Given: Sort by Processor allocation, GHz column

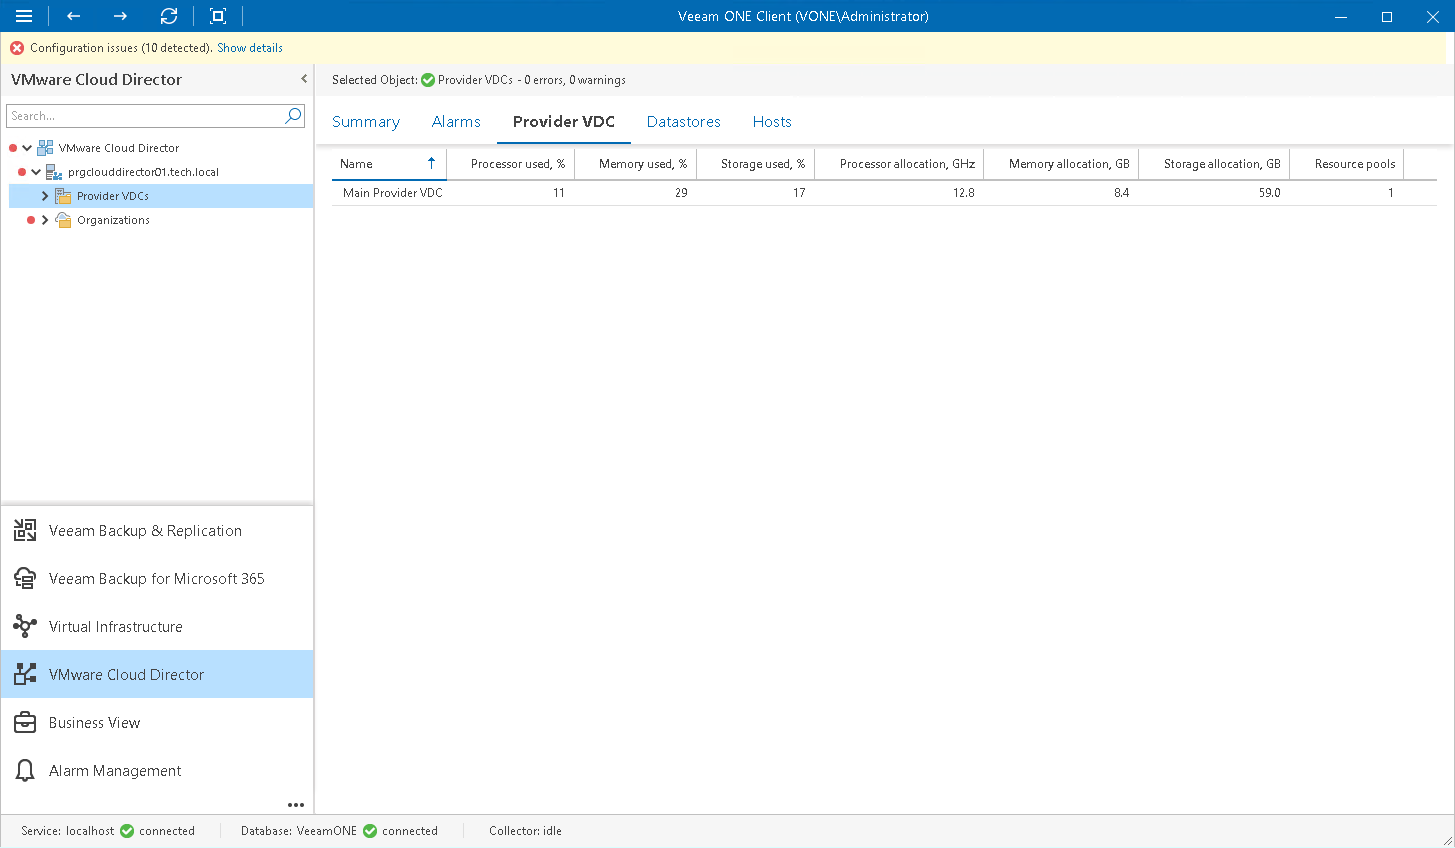Looking at the screenshot, I should (899, 164).
